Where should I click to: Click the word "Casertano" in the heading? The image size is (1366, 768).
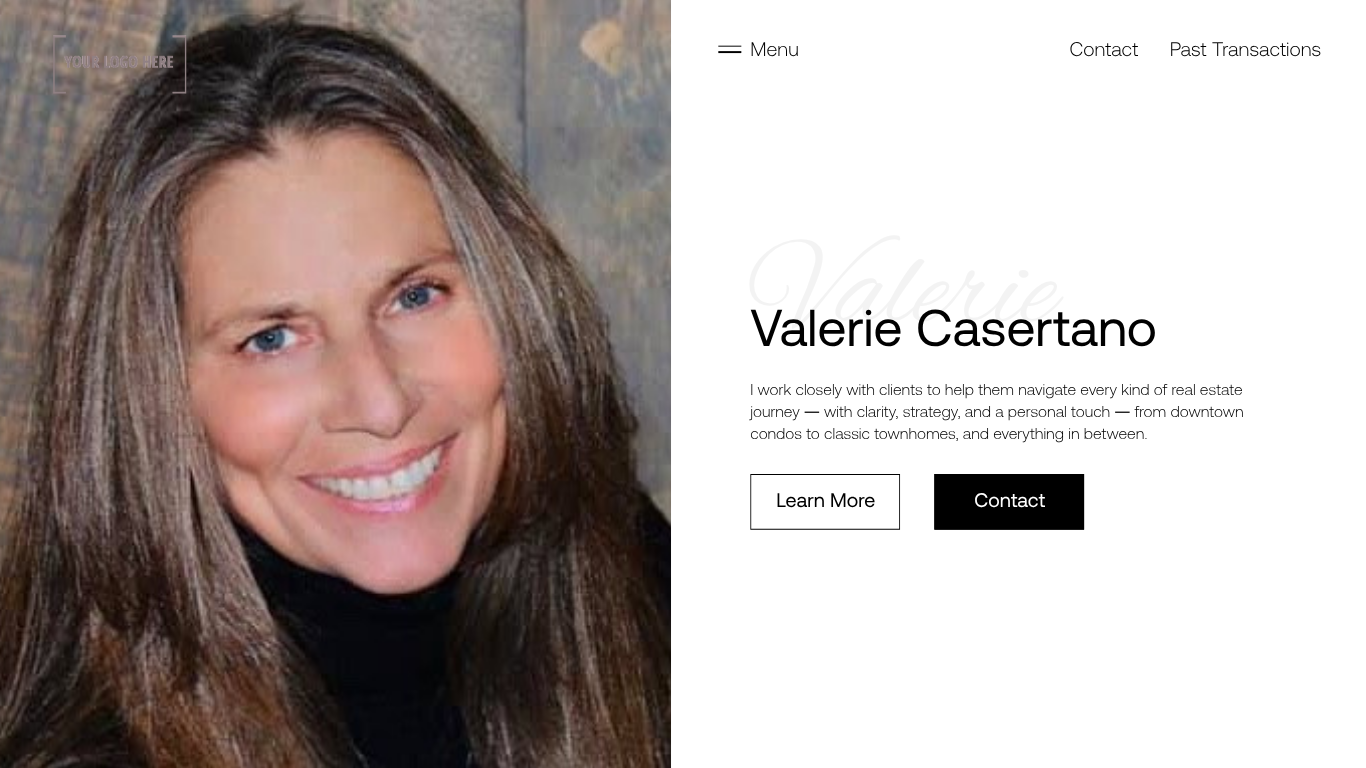1036,328
